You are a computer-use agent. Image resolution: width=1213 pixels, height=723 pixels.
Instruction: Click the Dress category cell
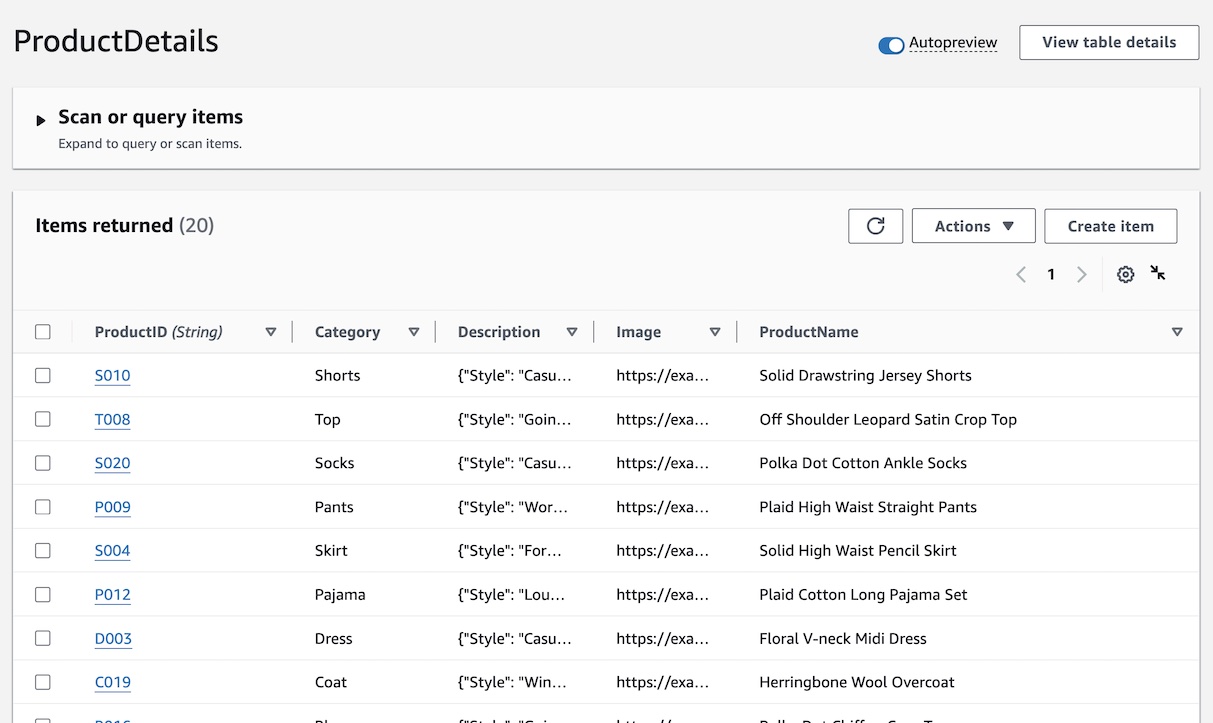point(333,638)
